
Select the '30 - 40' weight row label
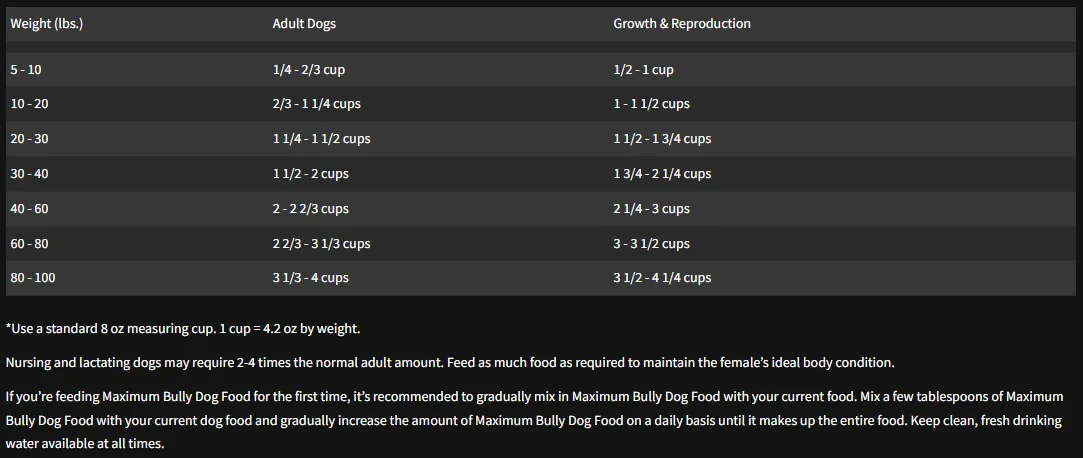tap(29, 174)
